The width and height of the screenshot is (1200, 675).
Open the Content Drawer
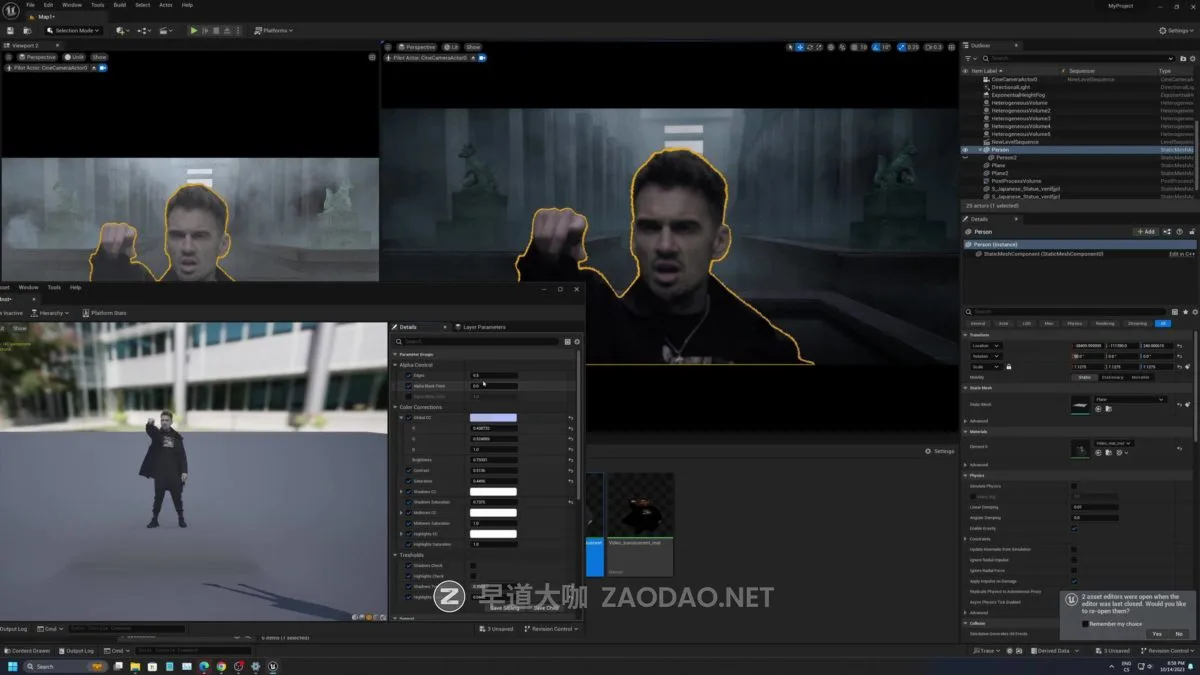(x=27, y=650)
